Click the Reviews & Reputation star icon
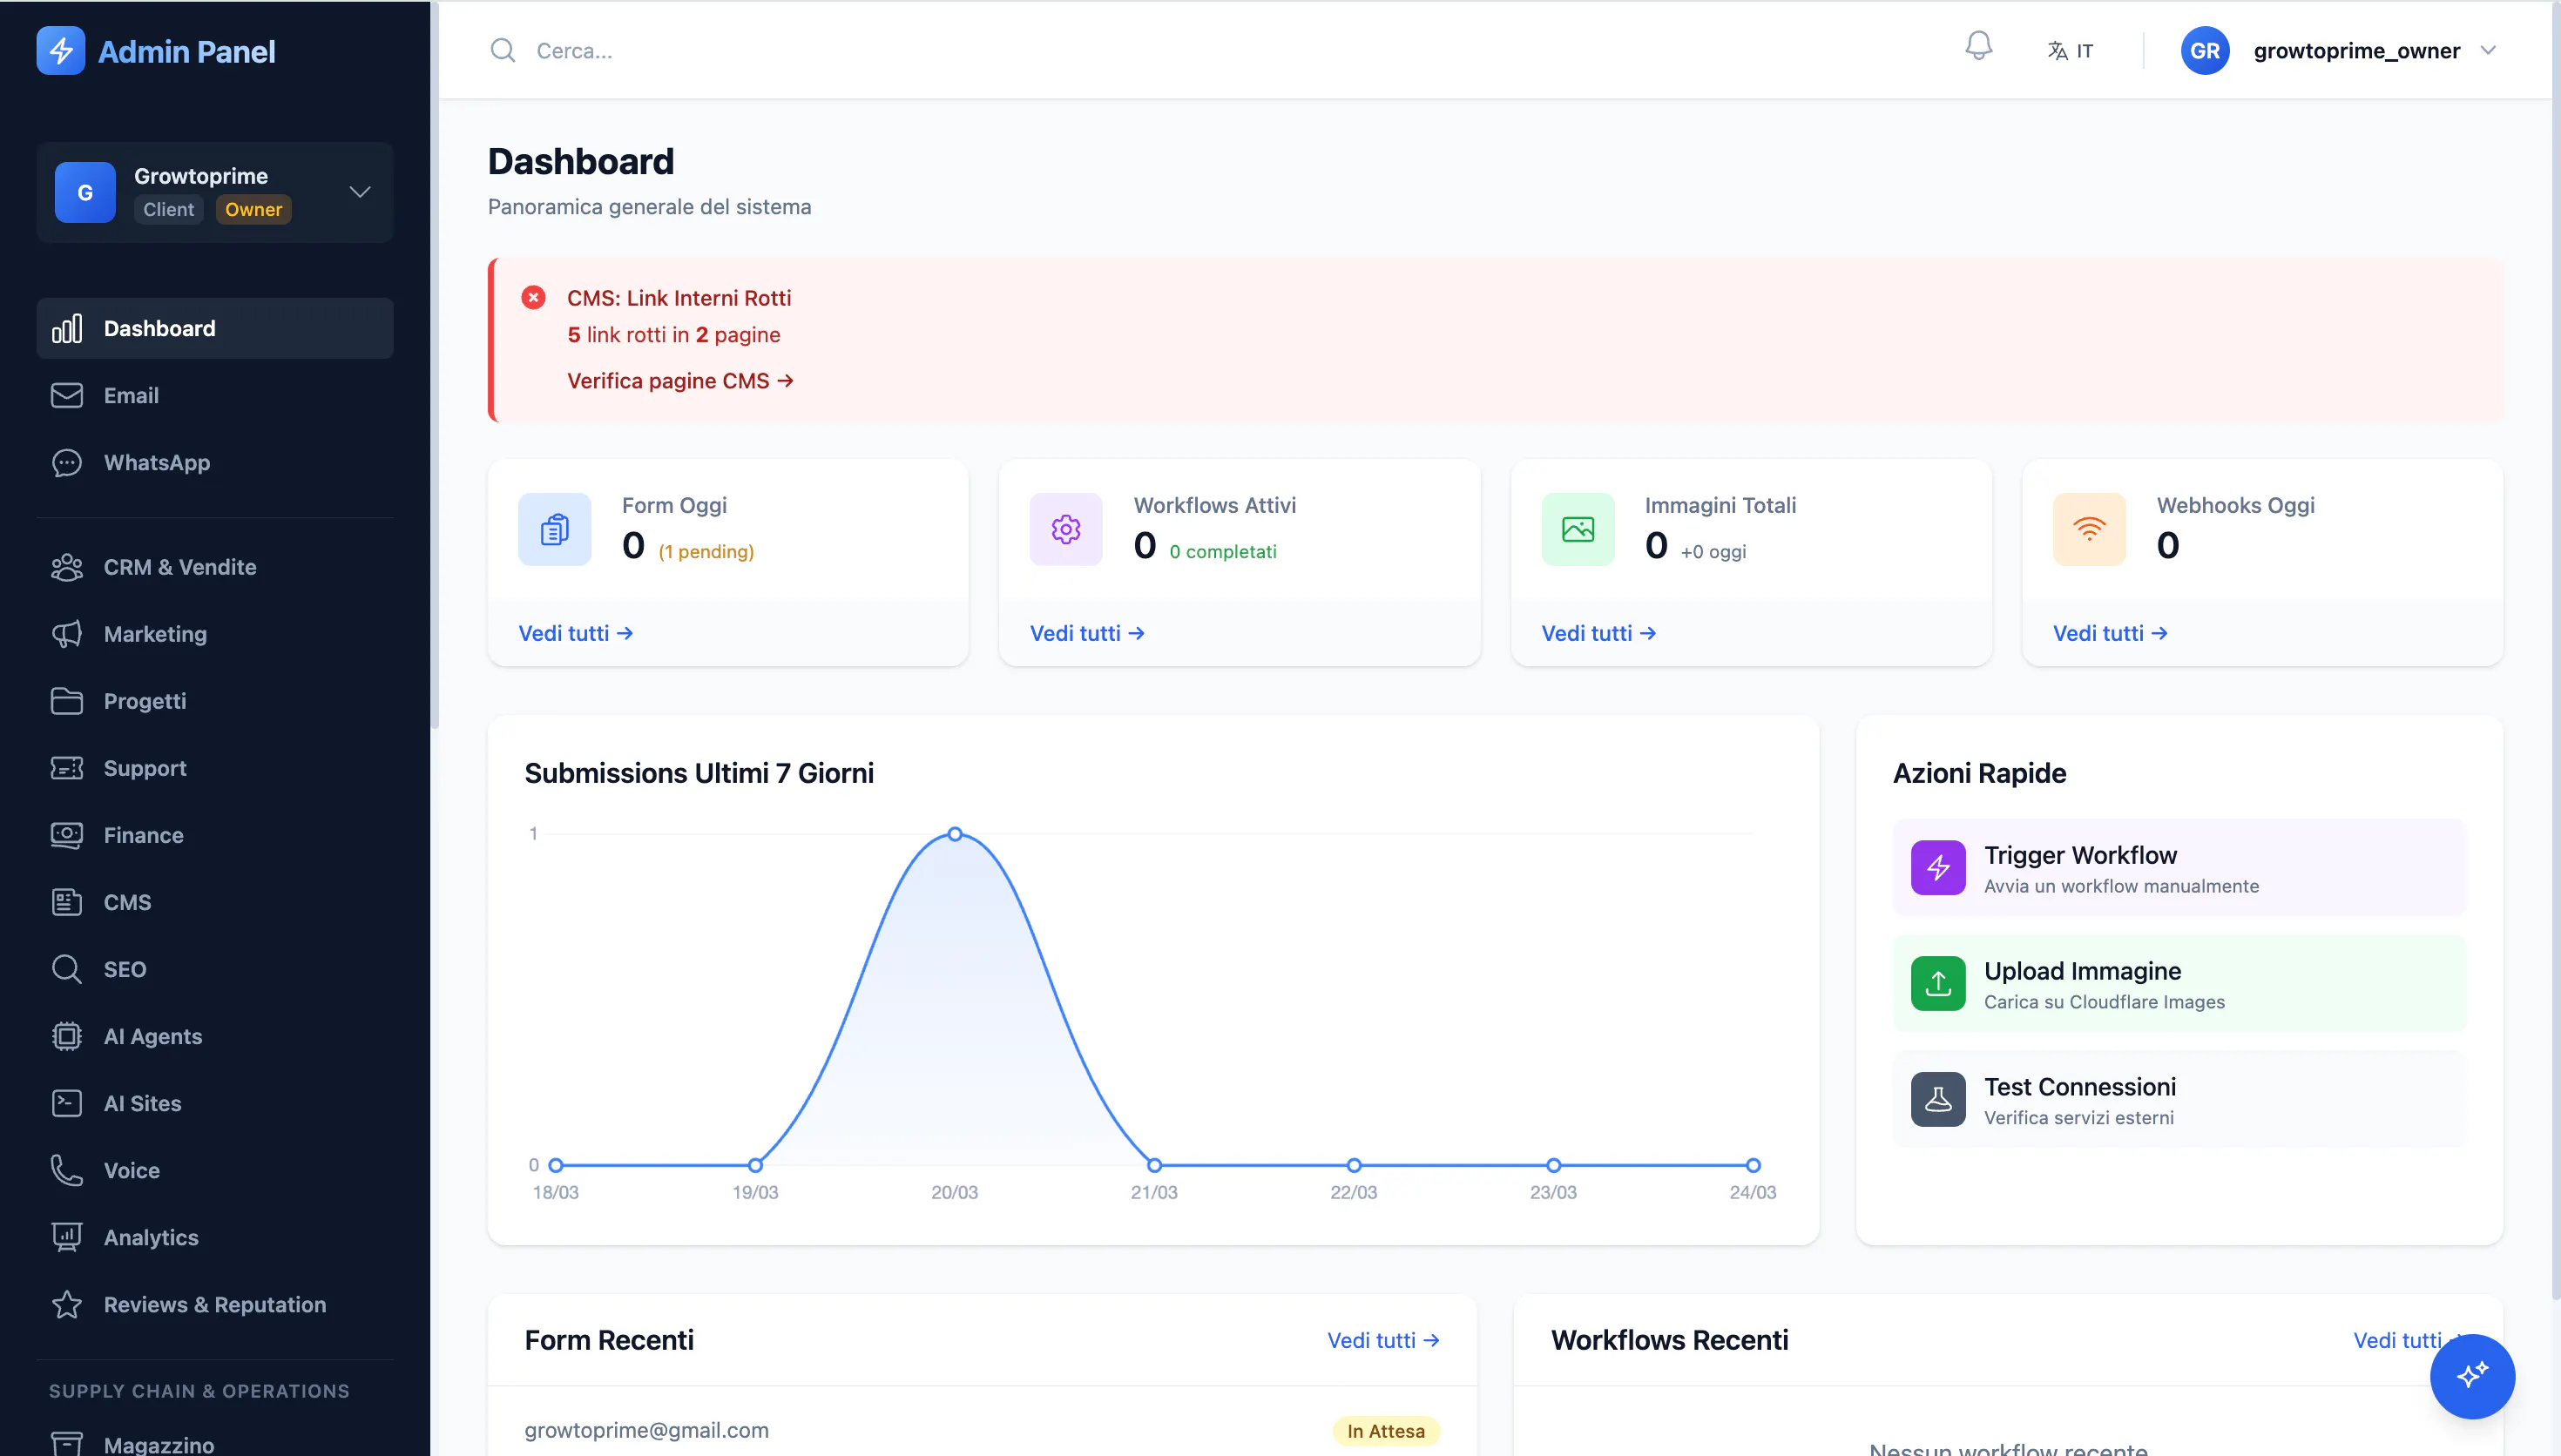 pyautogui.click(x=67, y=1304)
